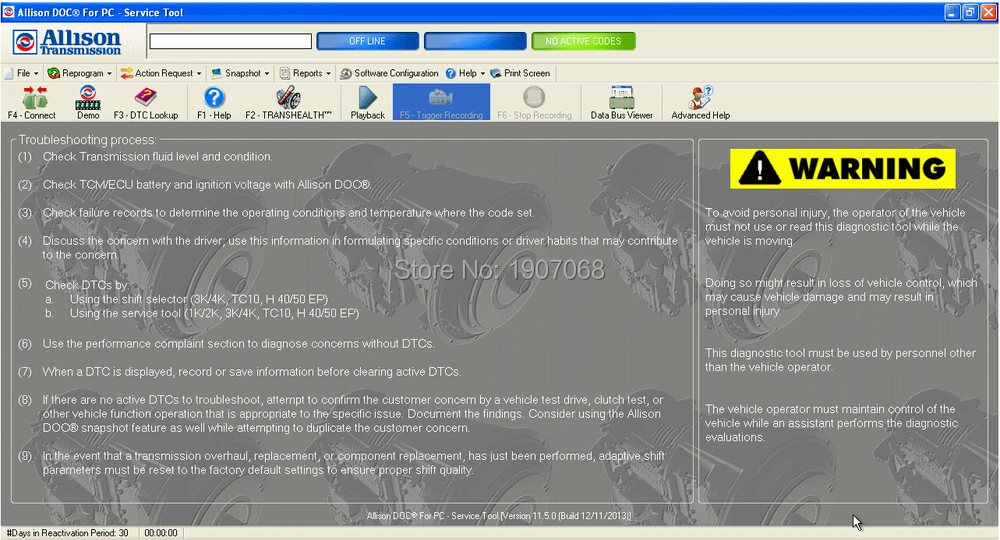Expand the Action Request dropdown arrow

pyautogui.click(x=199, y=74)
